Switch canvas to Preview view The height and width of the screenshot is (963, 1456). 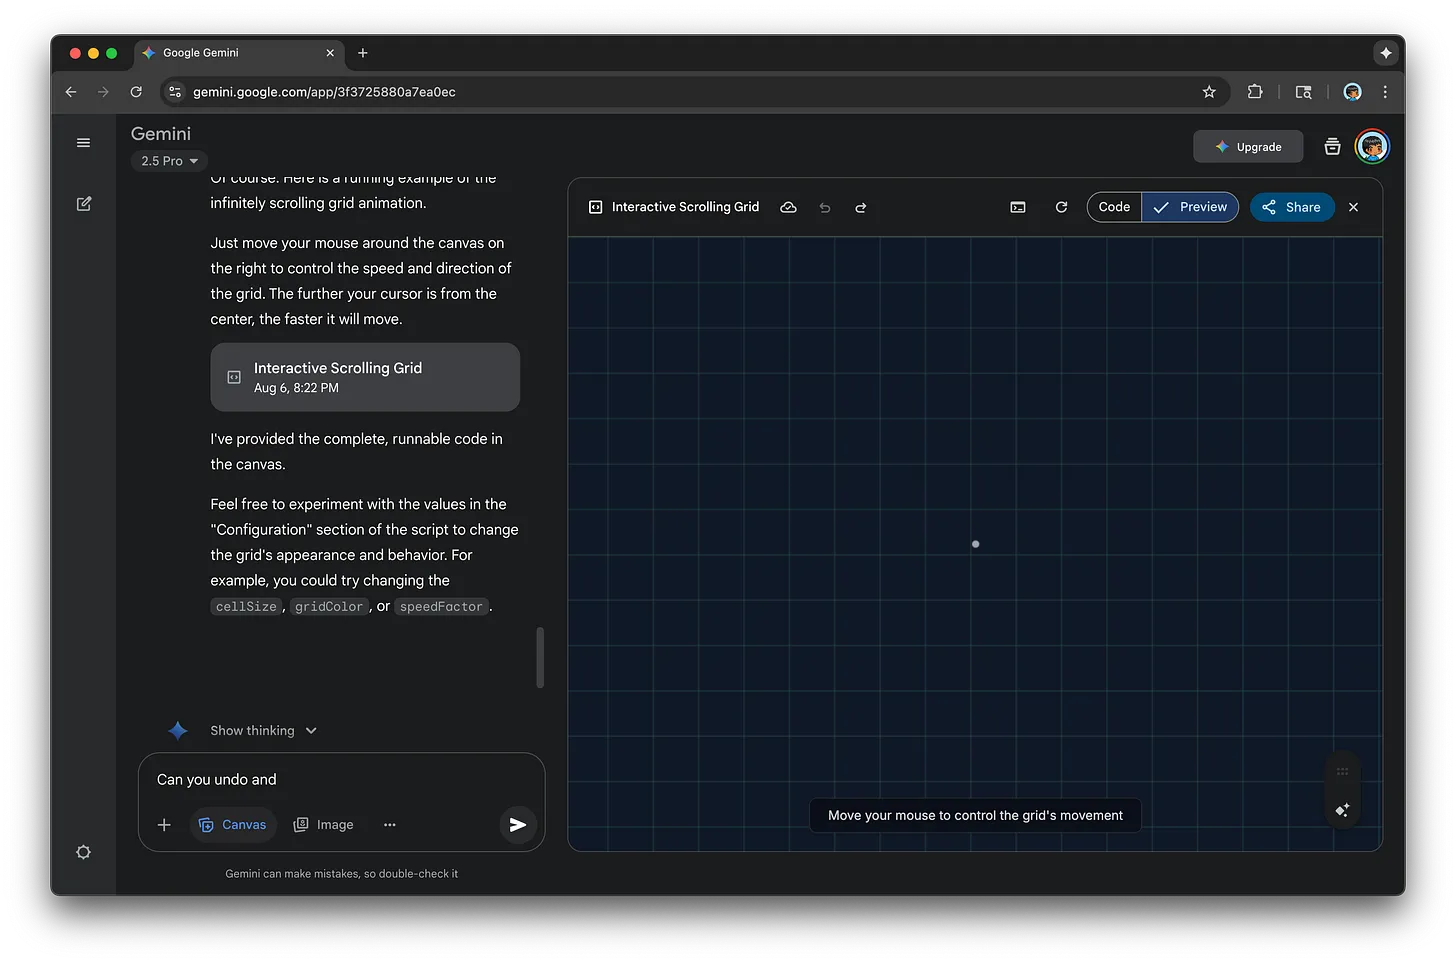pyautogui.click(x=1190, y=207)
